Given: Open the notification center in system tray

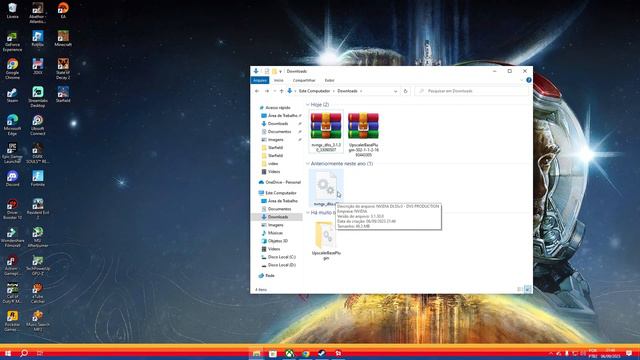Looking at the screenshot, I should (629, 353).
